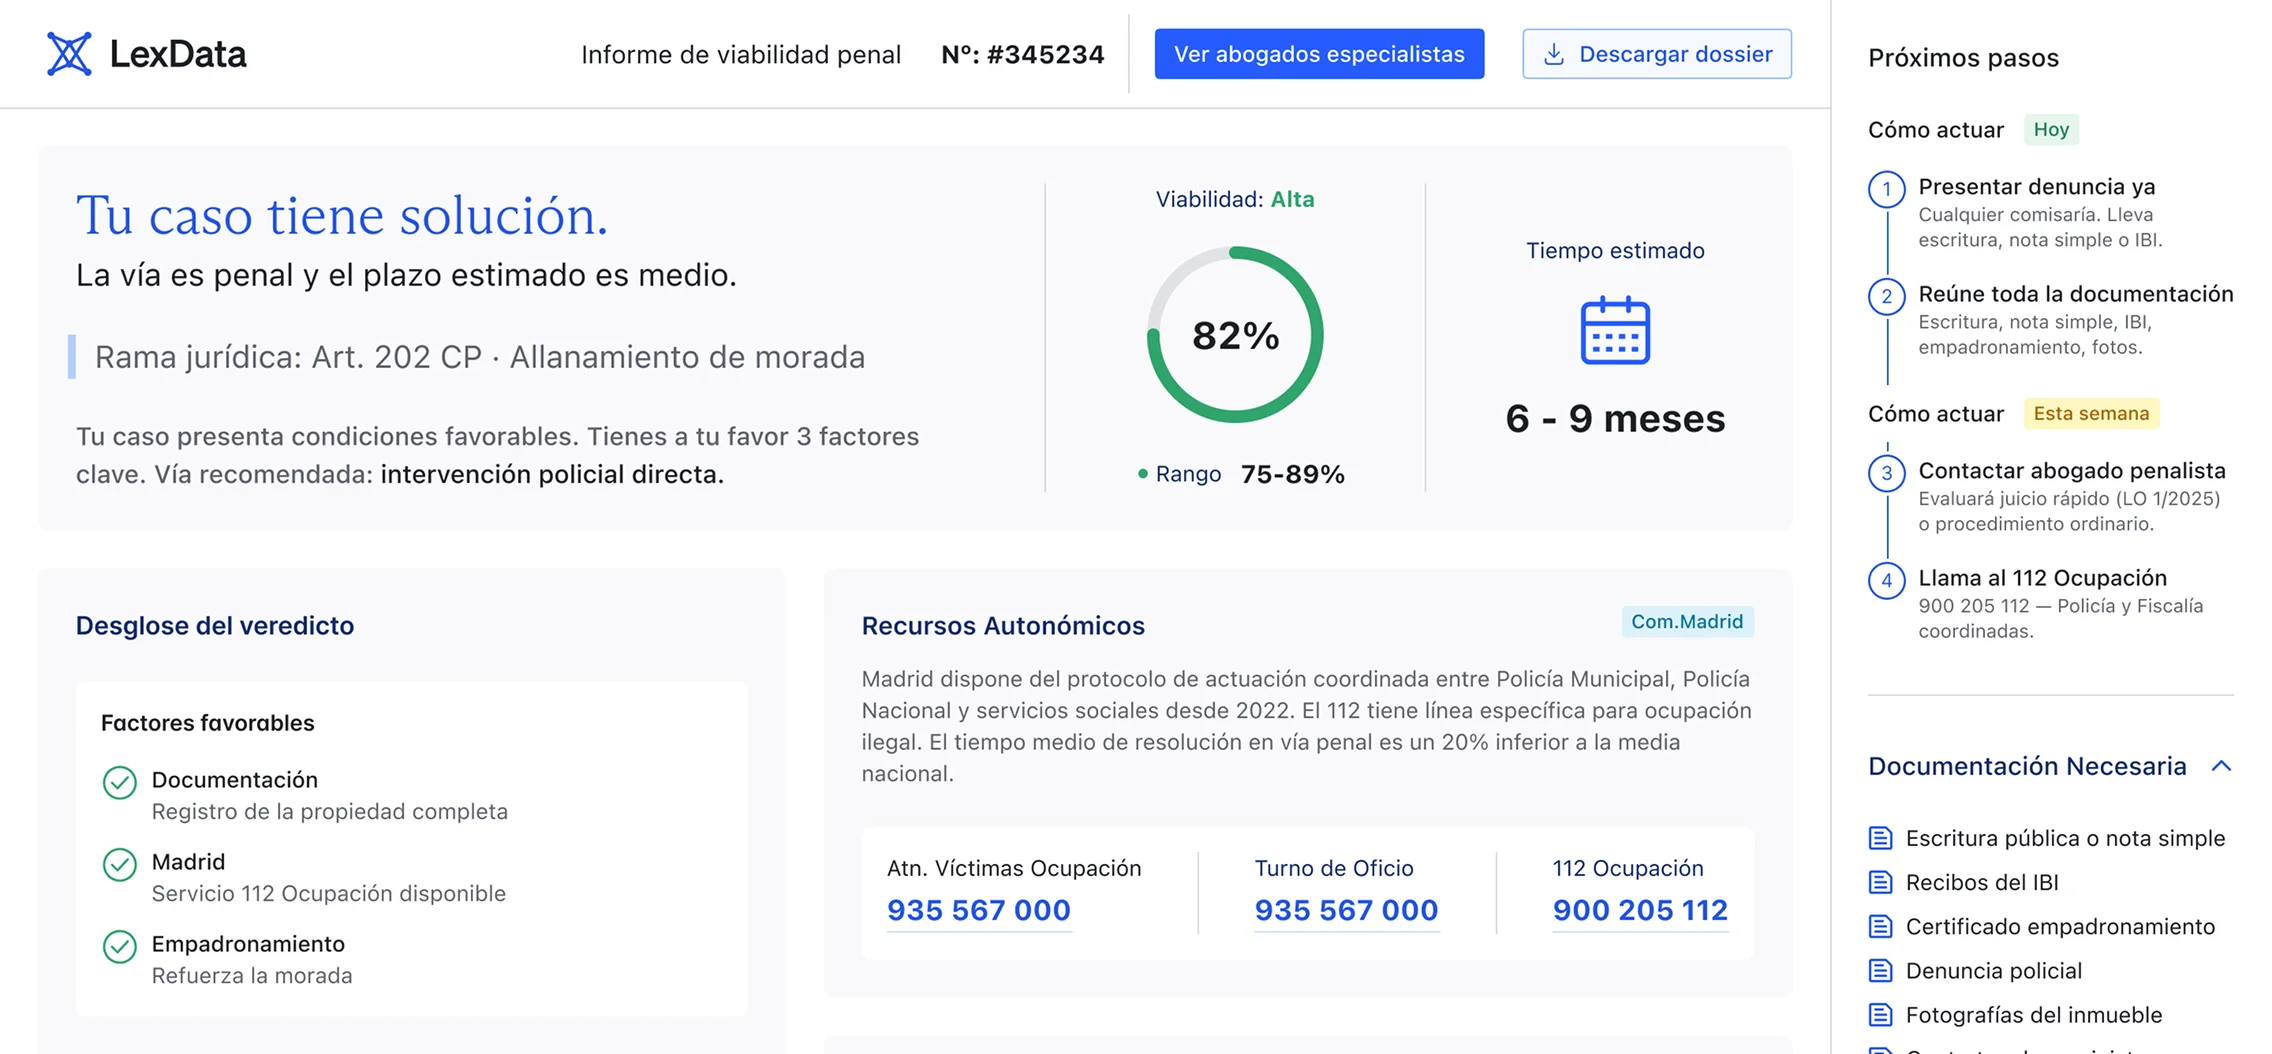
Task: Click Escritura pública o nota simple item
Action: point(2065,838)
